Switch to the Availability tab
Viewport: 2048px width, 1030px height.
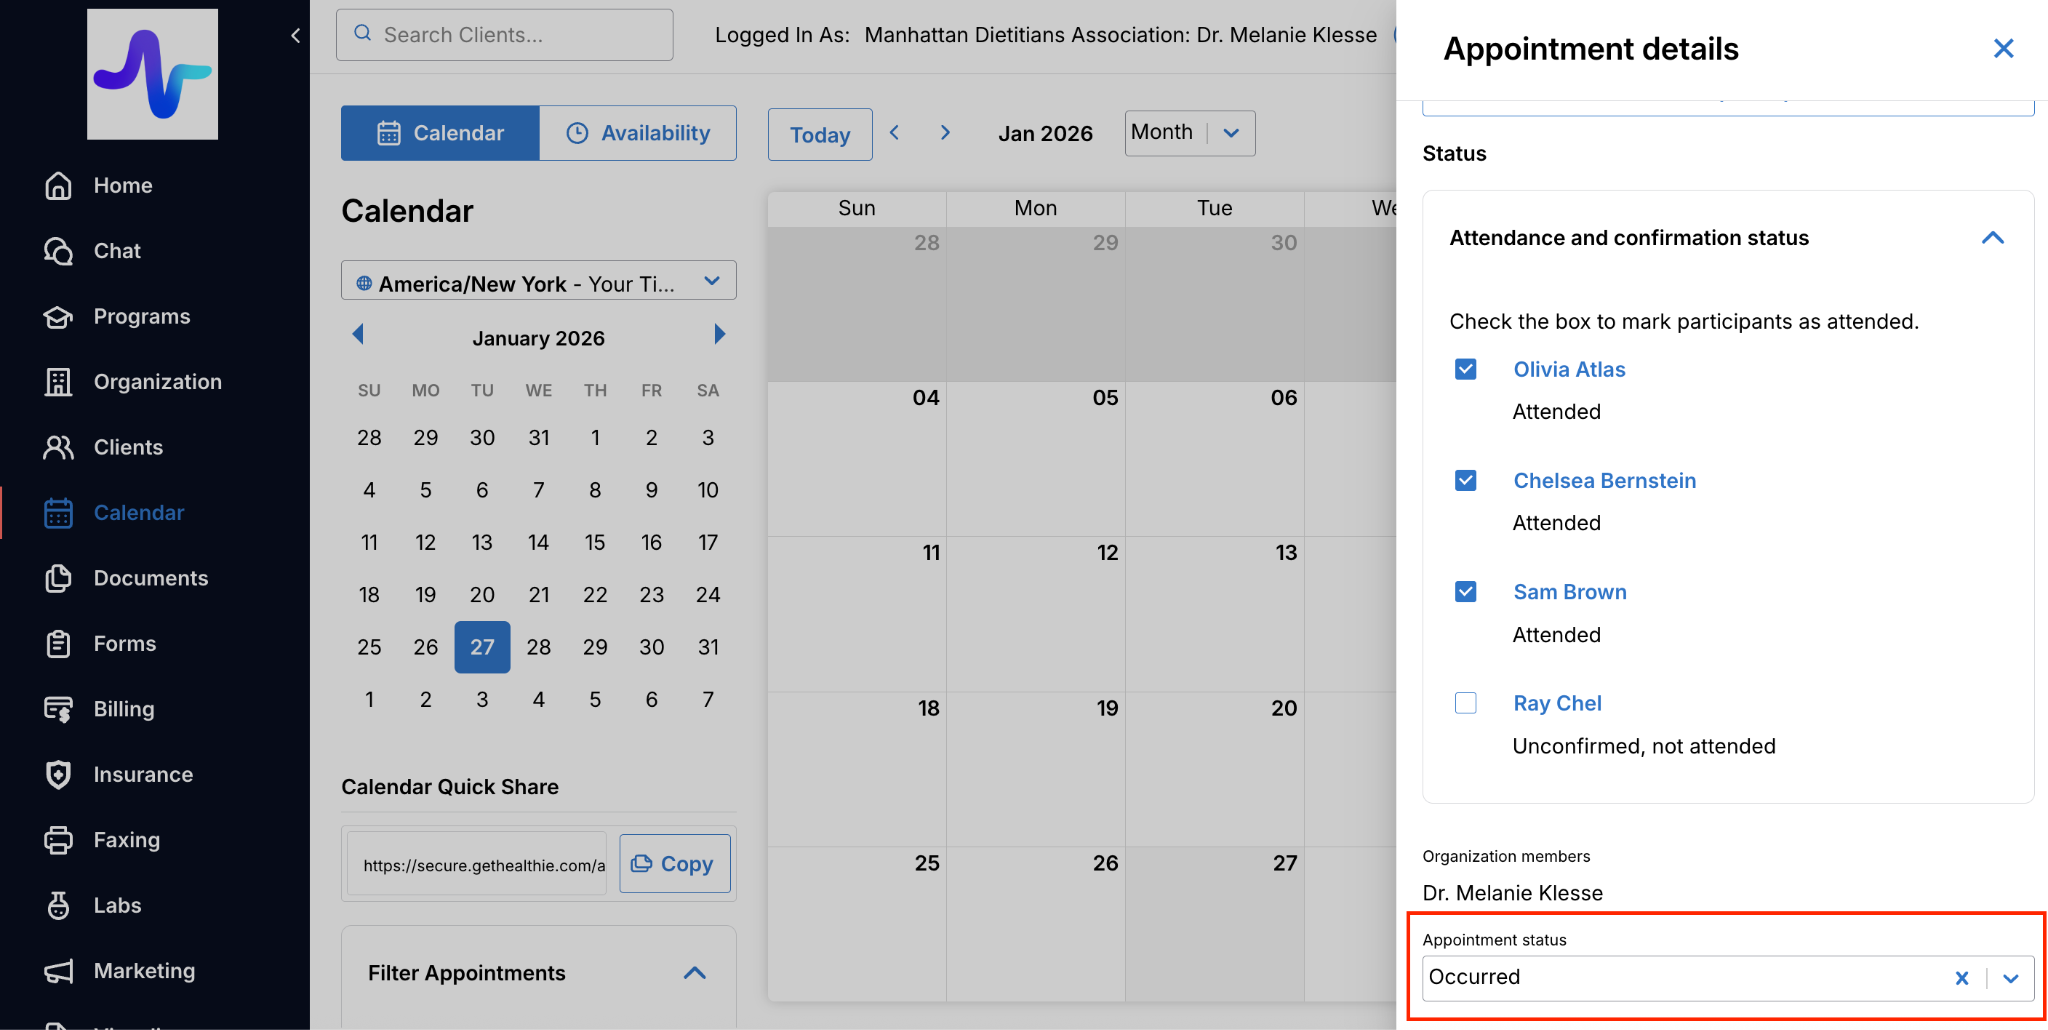click(x=638, y=133)
